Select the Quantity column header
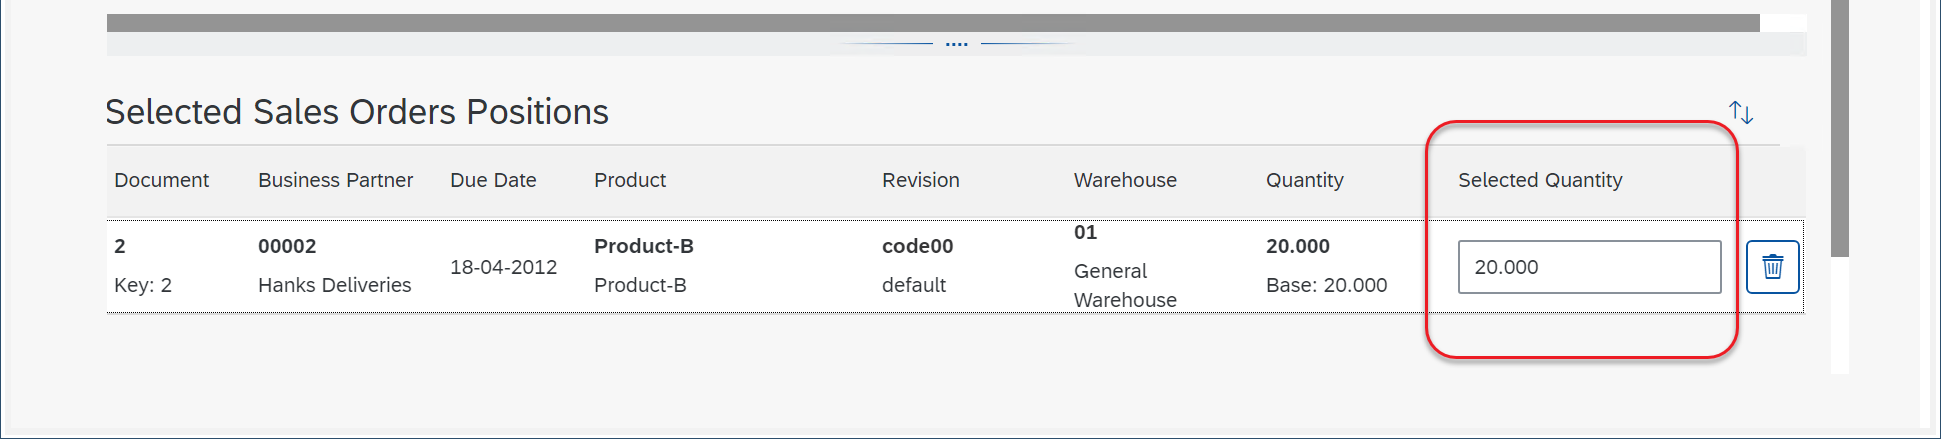 pos(1304,180)
